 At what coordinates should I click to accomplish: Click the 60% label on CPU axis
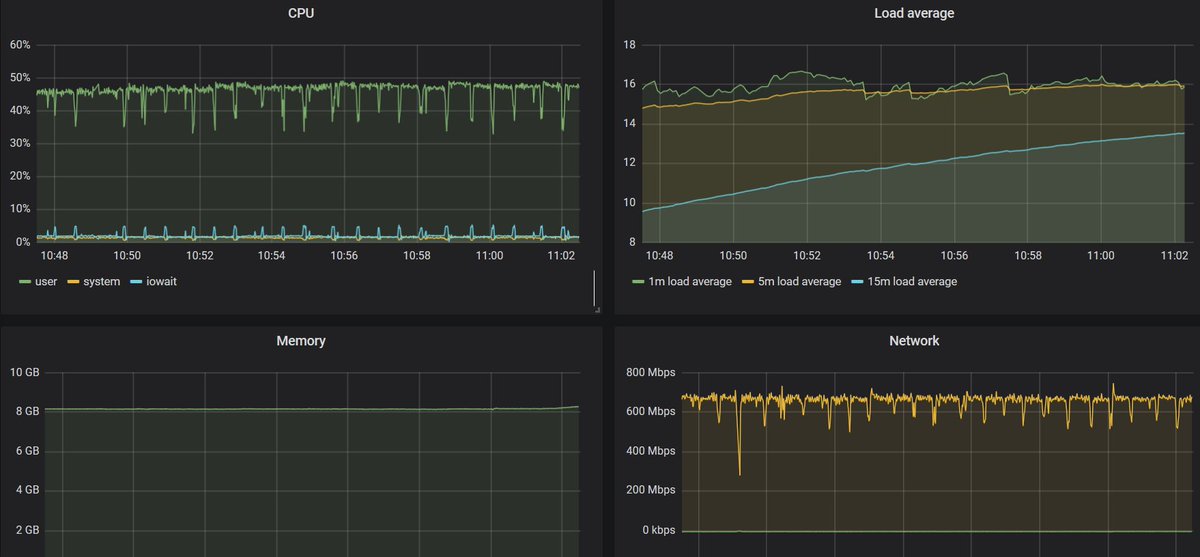pyautogui.click(x=21, y=45)
